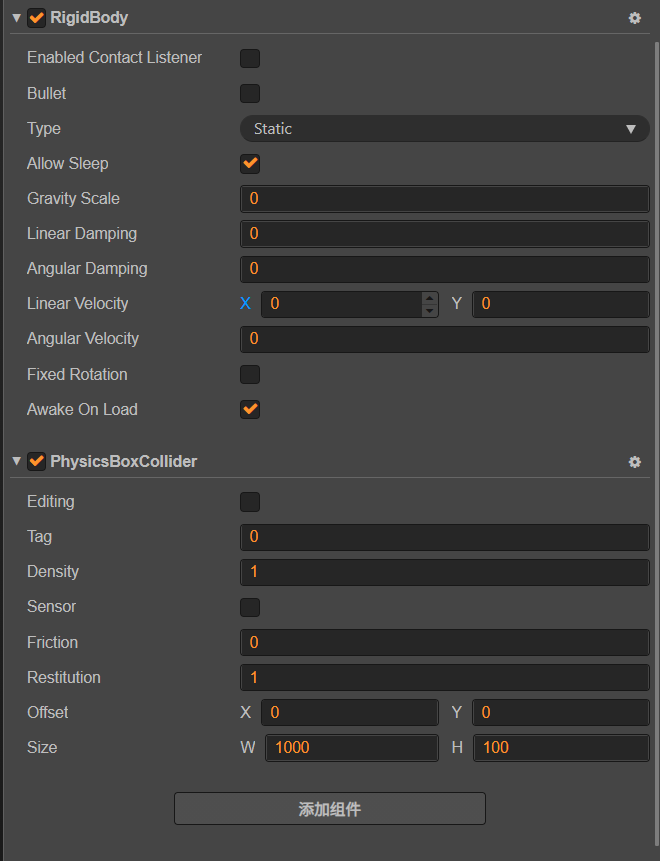Focus the Restitution value field
This screenshot has height=861, width=660.
coord(444,678)
